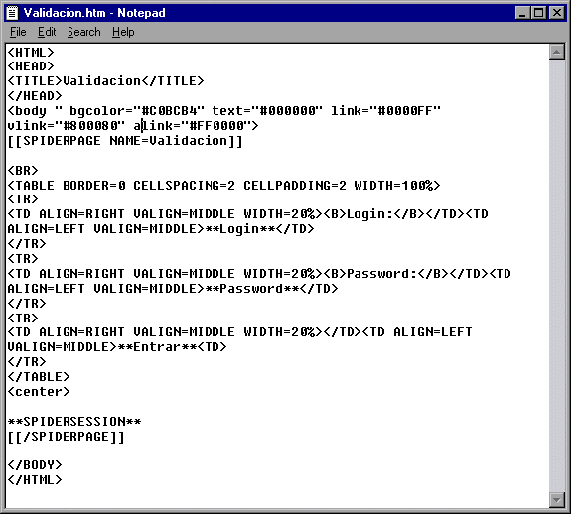571x514 pixels.
Task: Click the <HTML> opening tag line
Action: click(31, 52)
